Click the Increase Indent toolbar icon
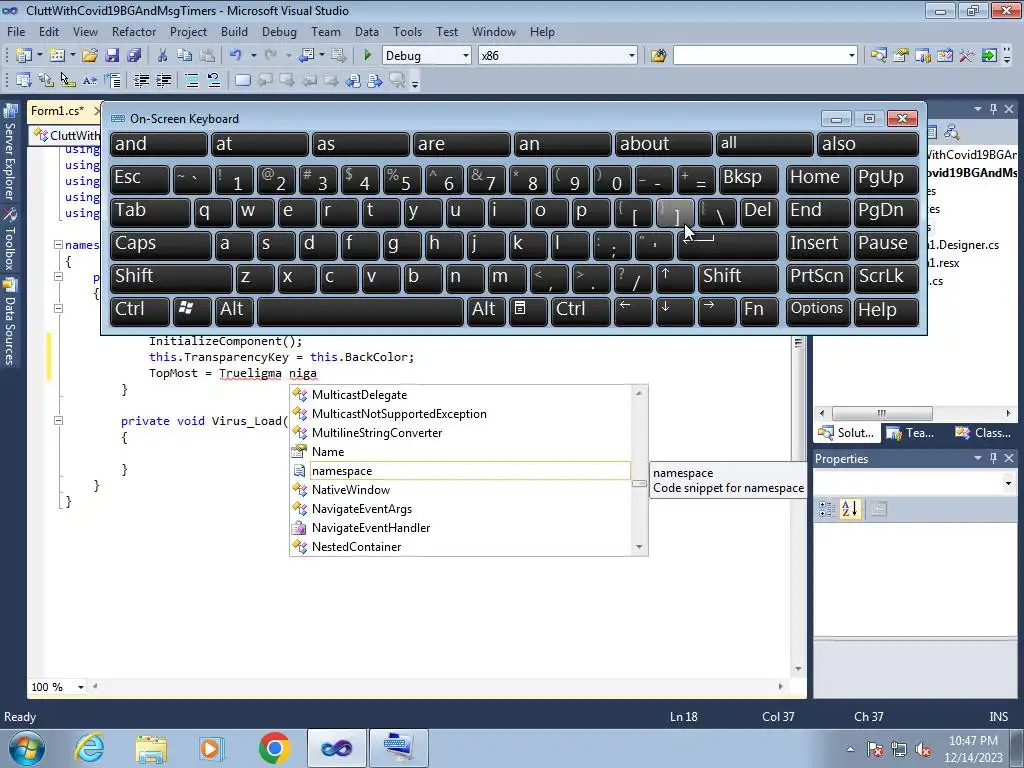1024x768 pixels. coord(163,80)
